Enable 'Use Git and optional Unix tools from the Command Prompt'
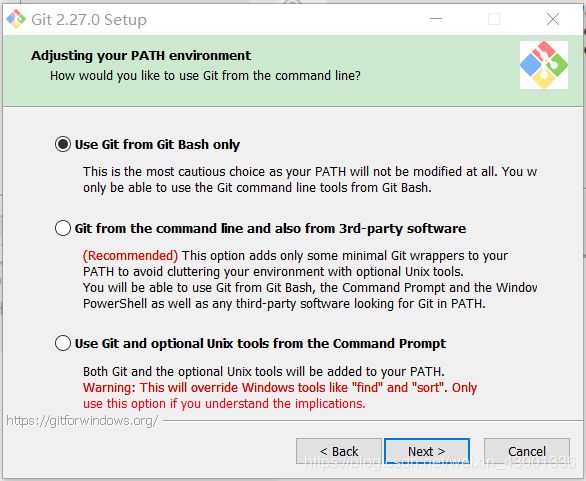The image size is (586, 481). [x=63, y=343]
